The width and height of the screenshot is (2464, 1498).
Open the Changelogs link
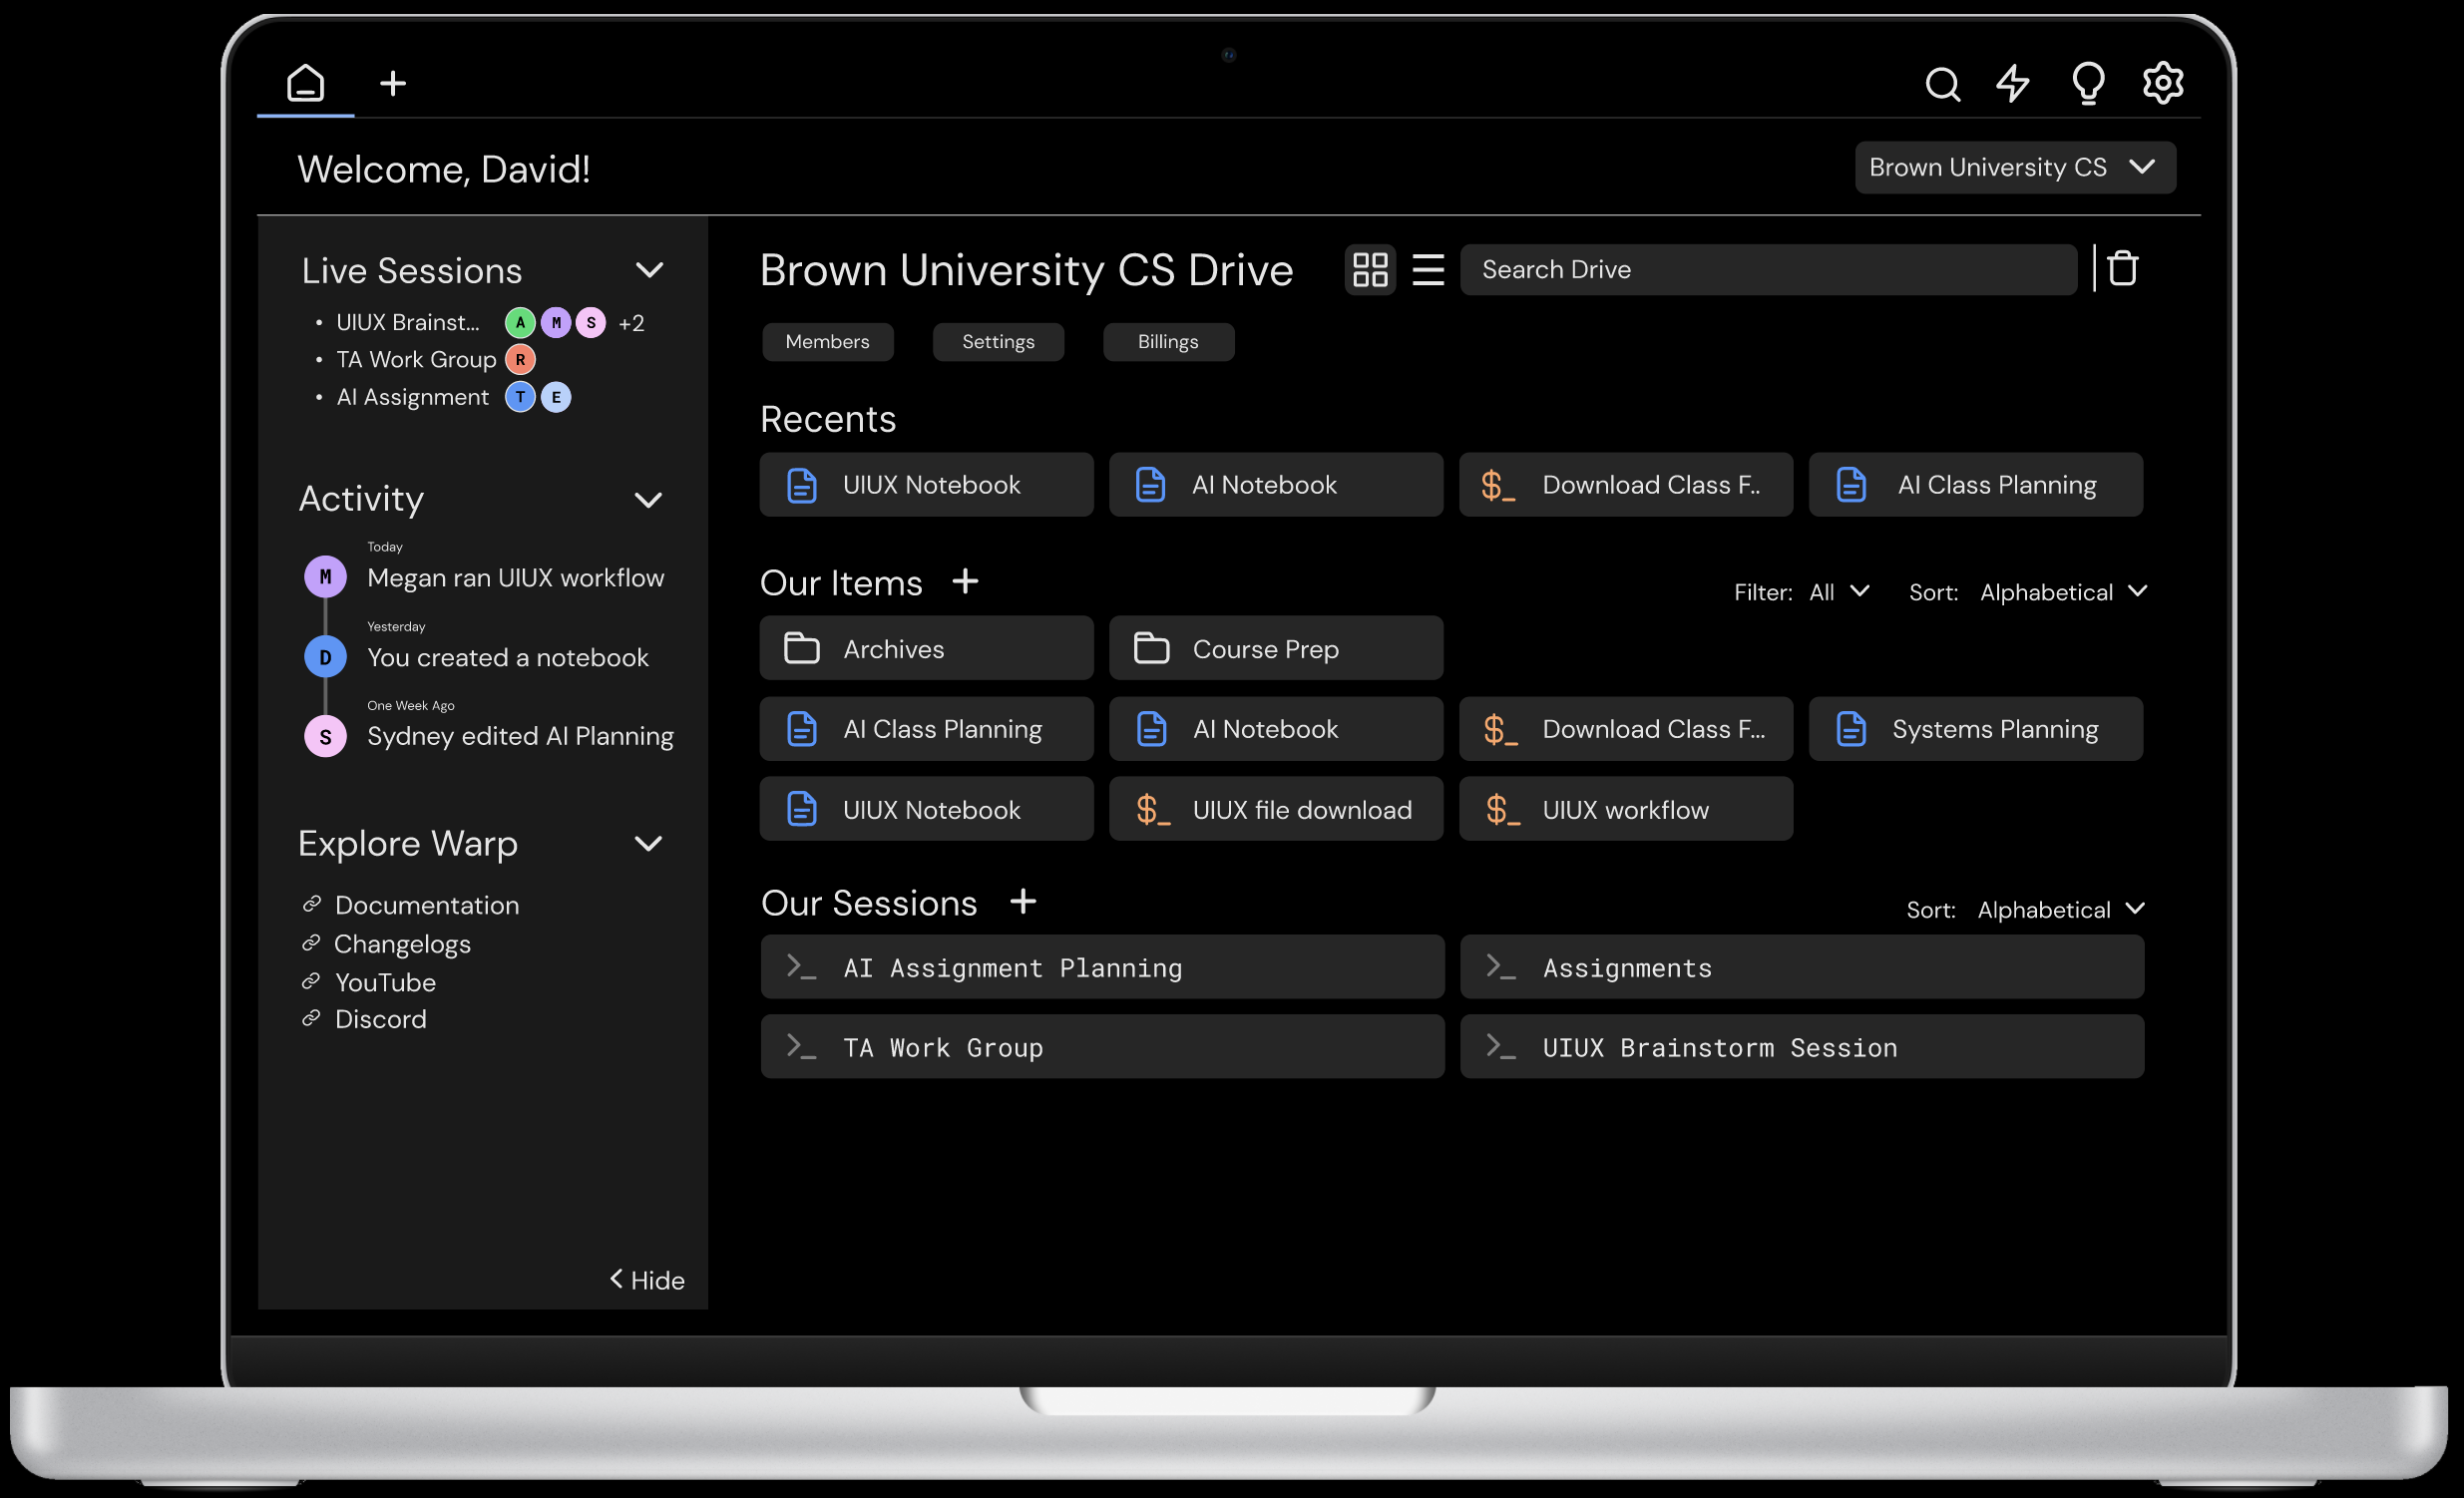402,944
